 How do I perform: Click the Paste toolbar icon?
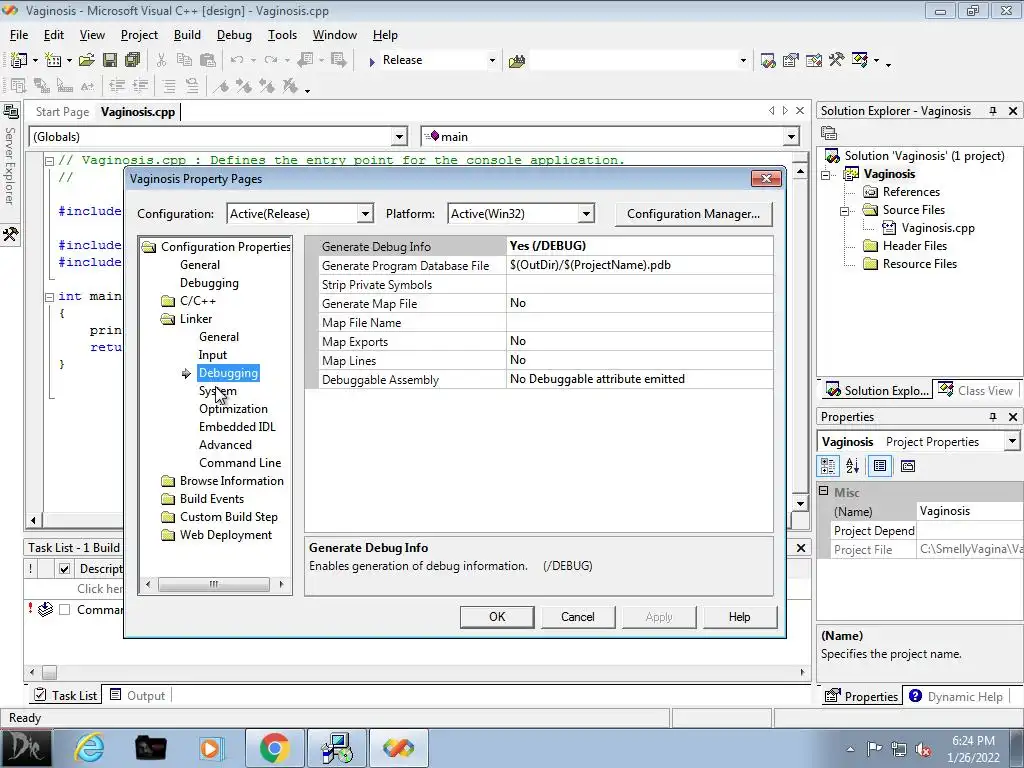[x=208, y=60]
